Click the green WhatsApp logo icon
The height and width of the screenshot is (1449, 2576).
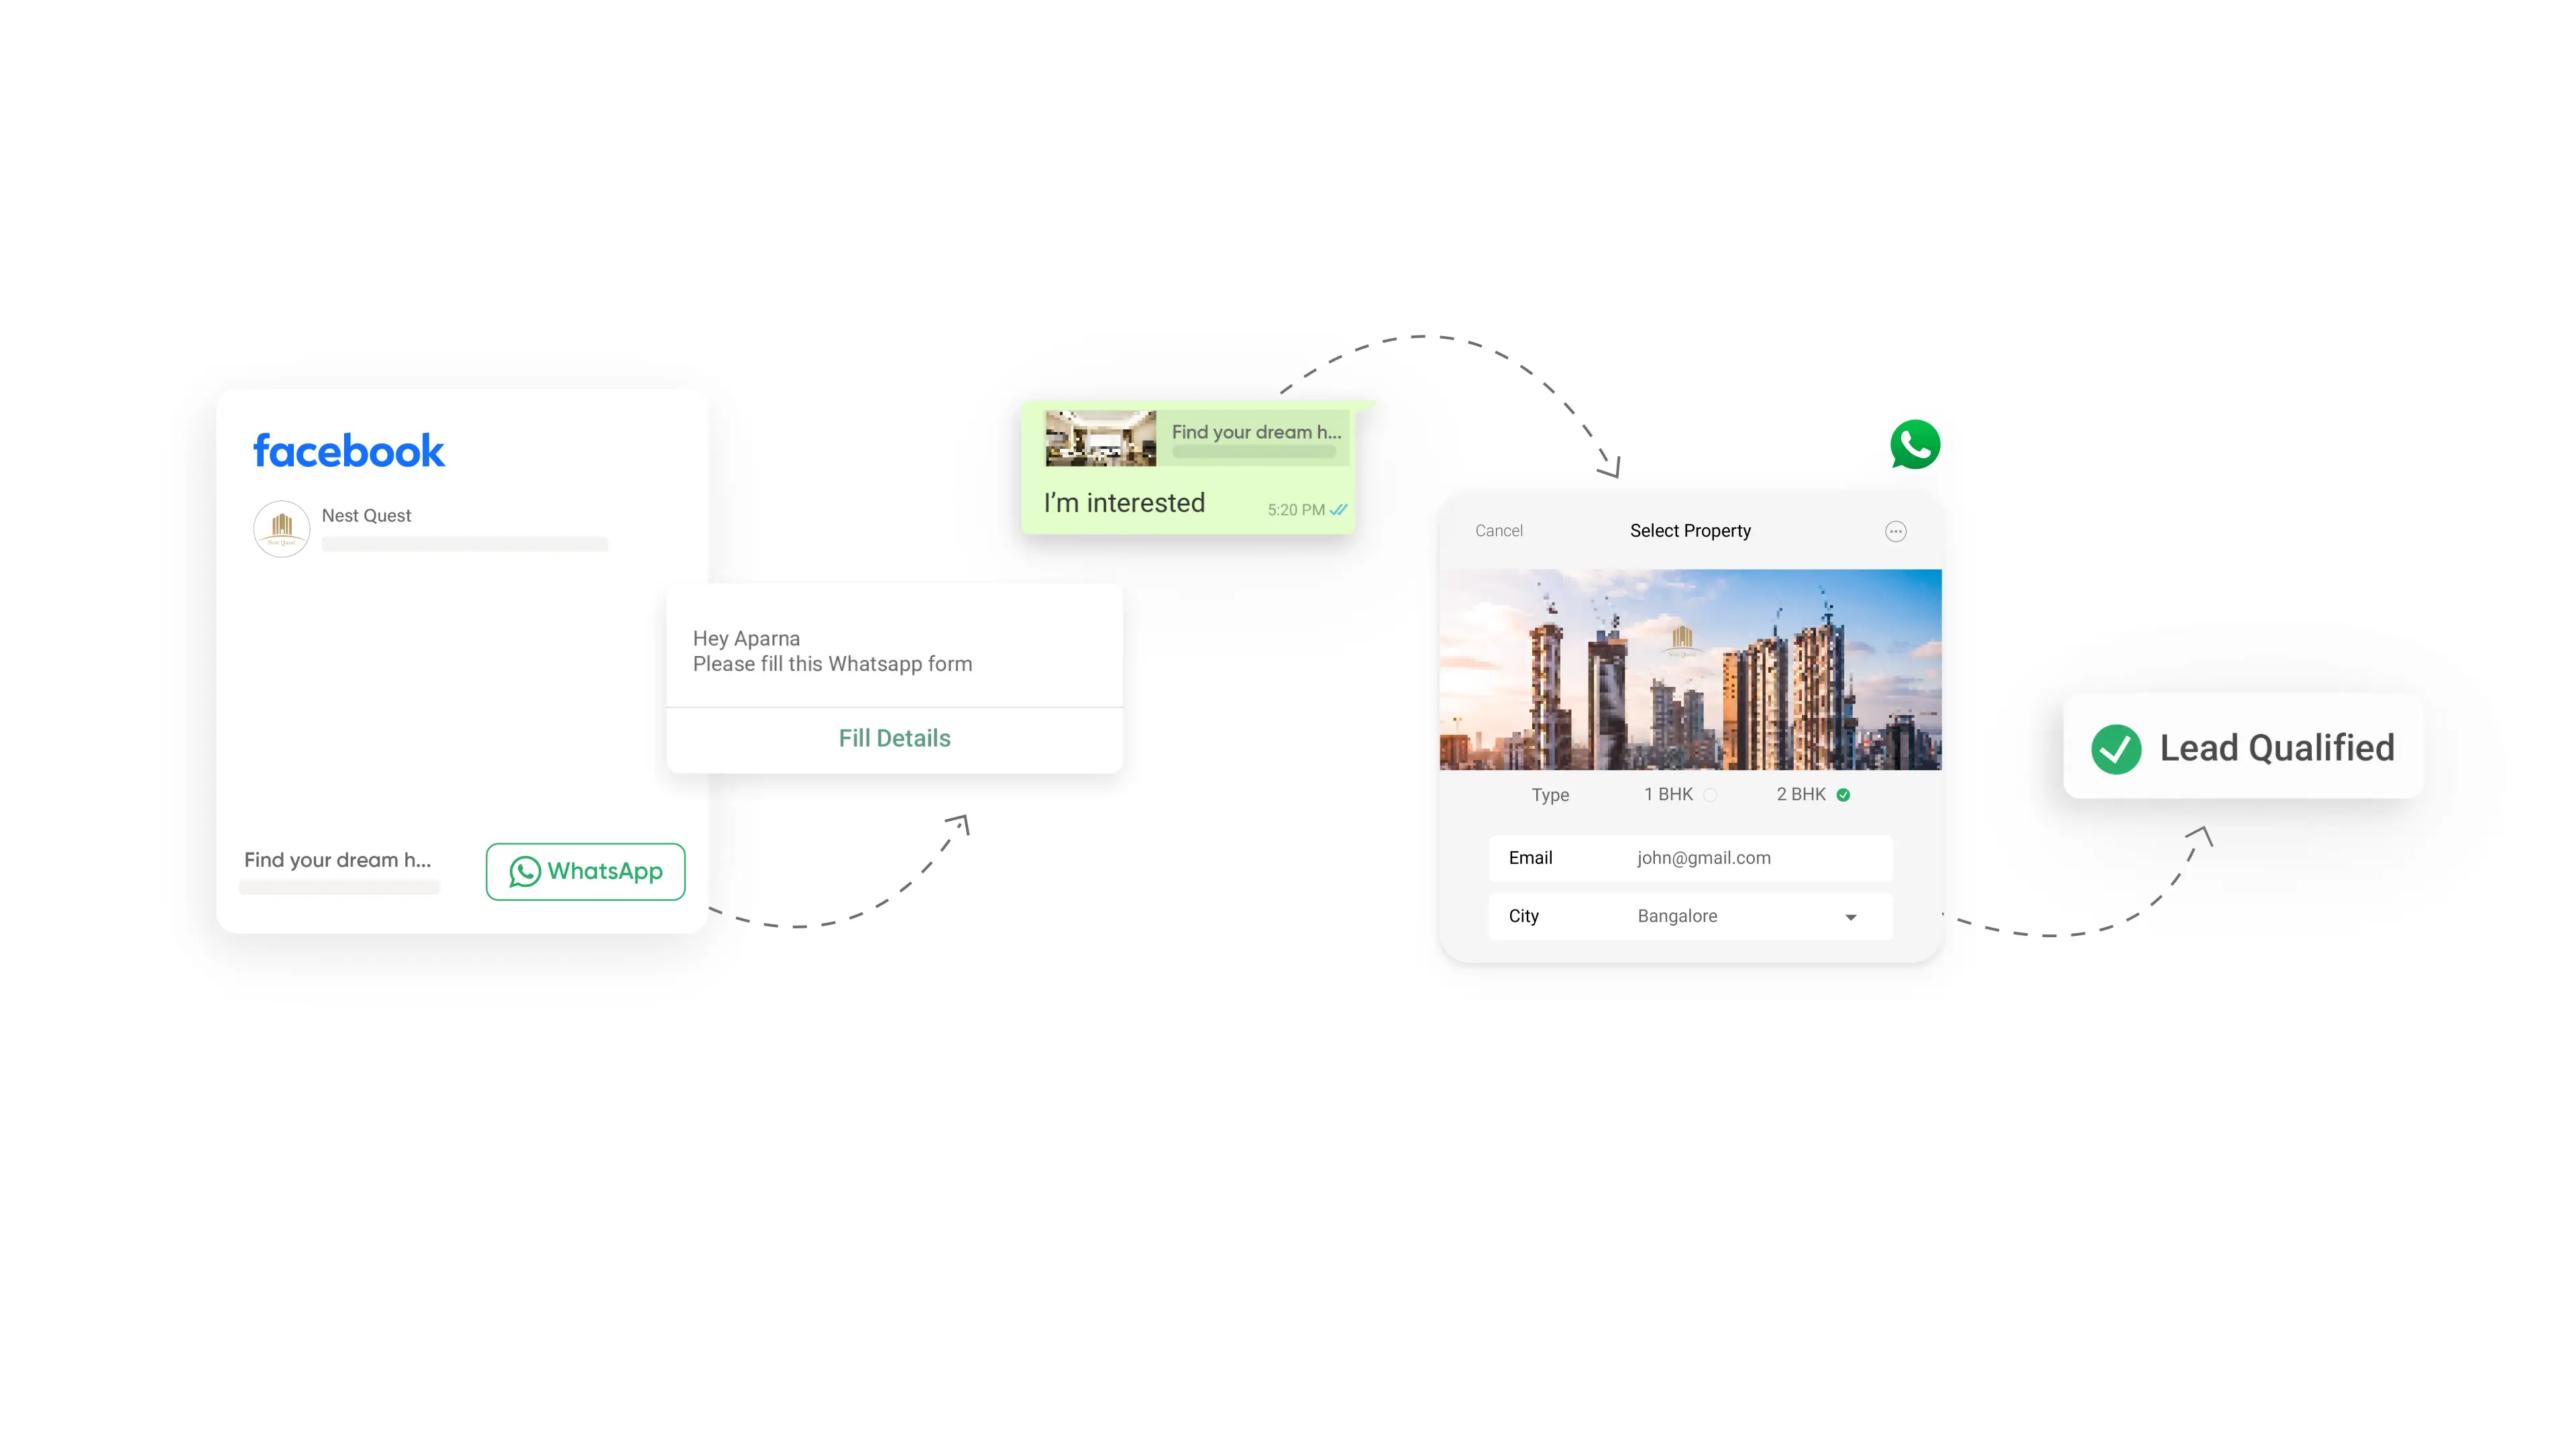1914,444
